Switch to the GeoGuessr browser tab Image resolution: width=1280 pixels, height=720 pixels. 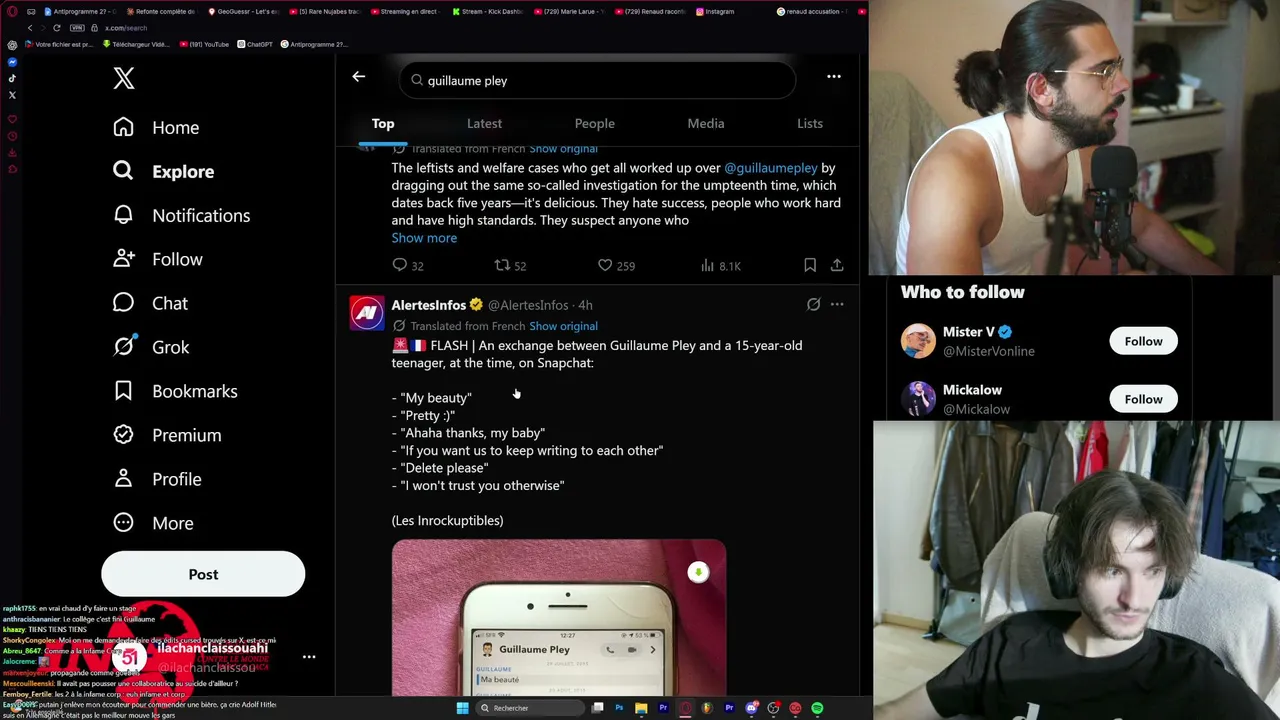[x=244, y=11]
